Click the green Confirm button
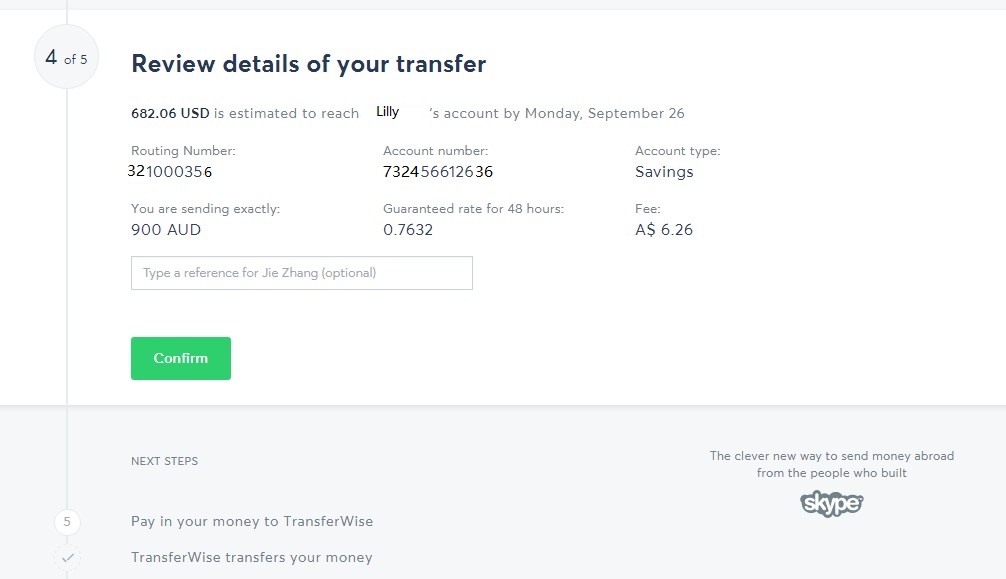The image size is (1006, 579). pos(181,358)
